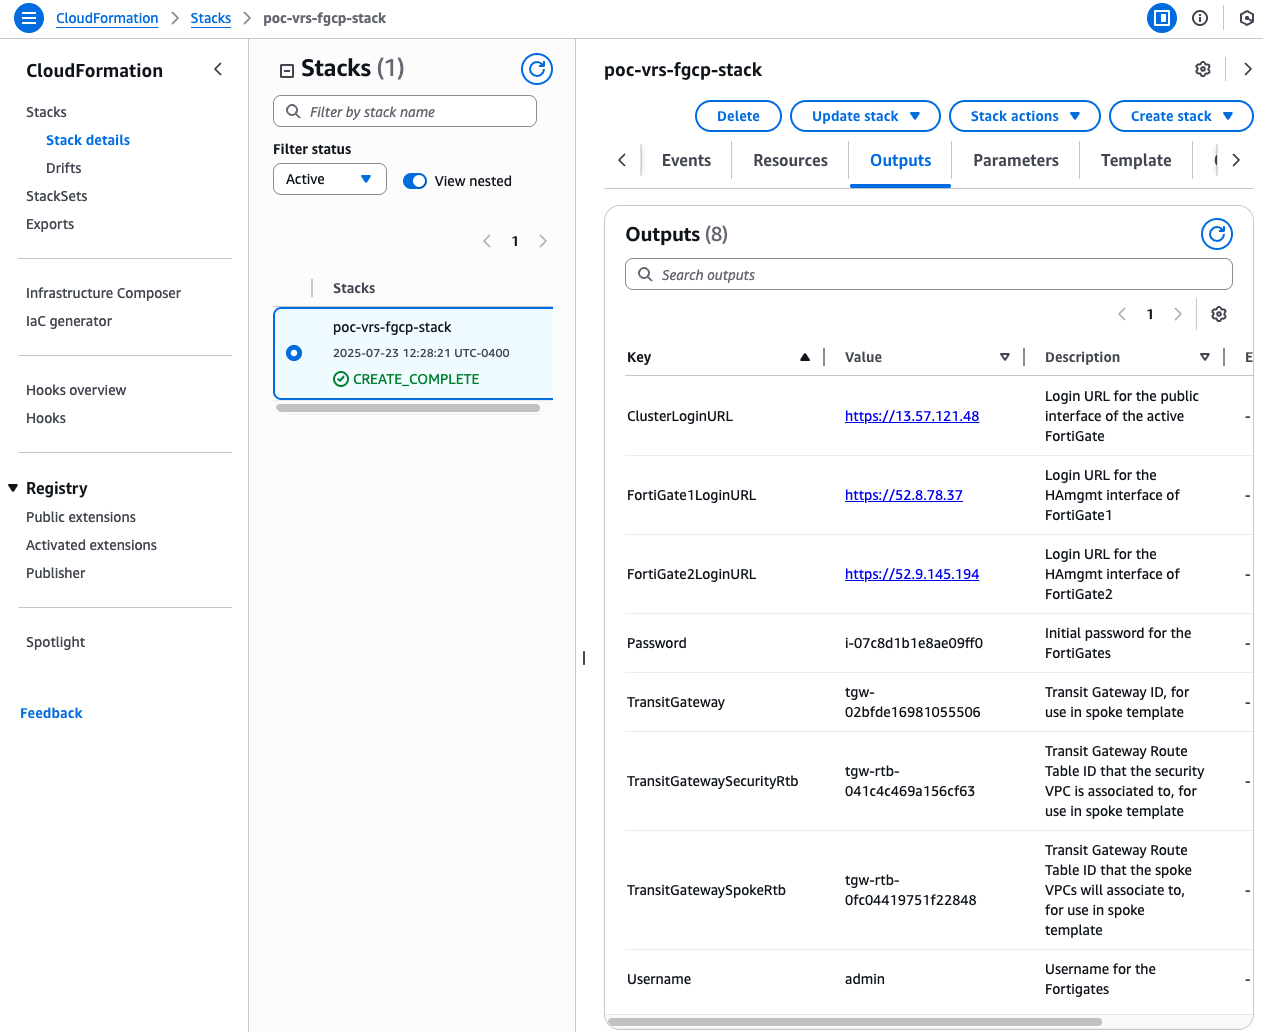Open Stacks breadcrumb link

coord(211,18)
